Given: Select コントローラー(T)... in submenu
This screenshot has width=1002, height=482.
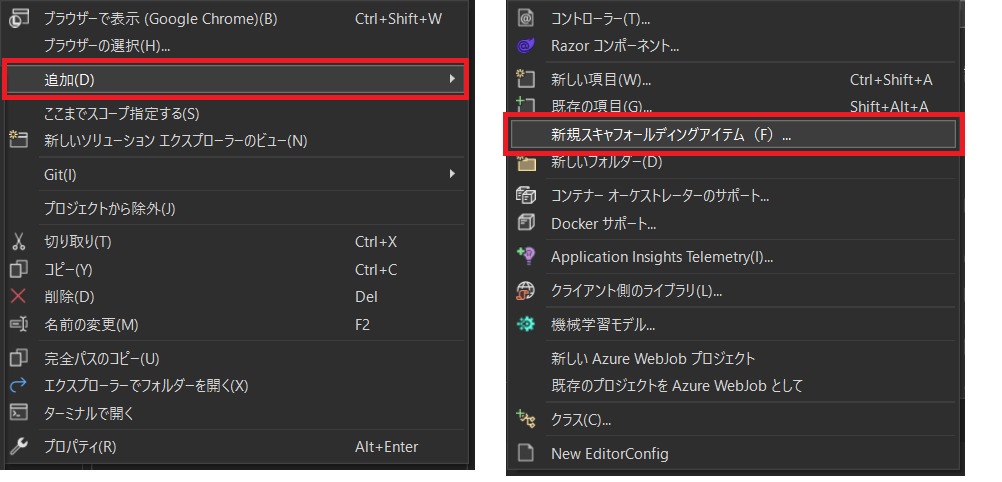Looking at the screenshot, I should (601, 19).
